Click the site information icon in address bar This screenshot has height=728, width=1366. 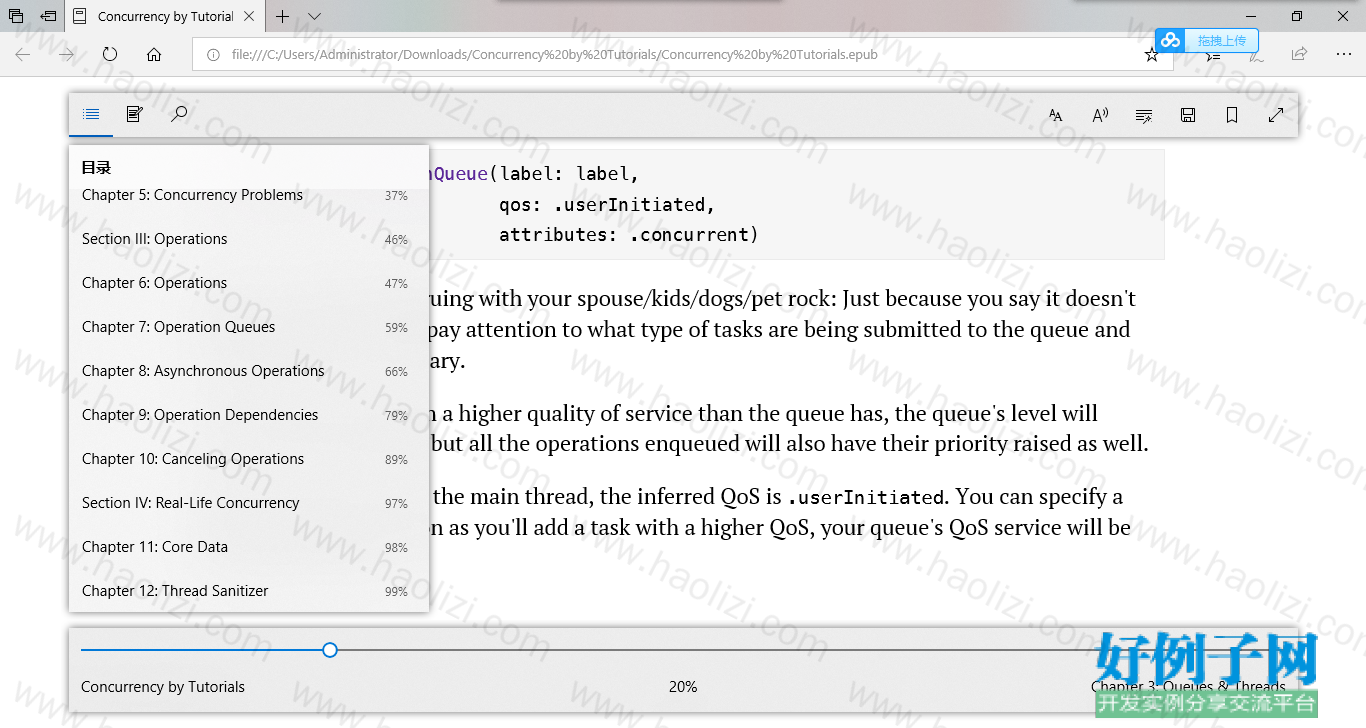(x=212, y=55)
